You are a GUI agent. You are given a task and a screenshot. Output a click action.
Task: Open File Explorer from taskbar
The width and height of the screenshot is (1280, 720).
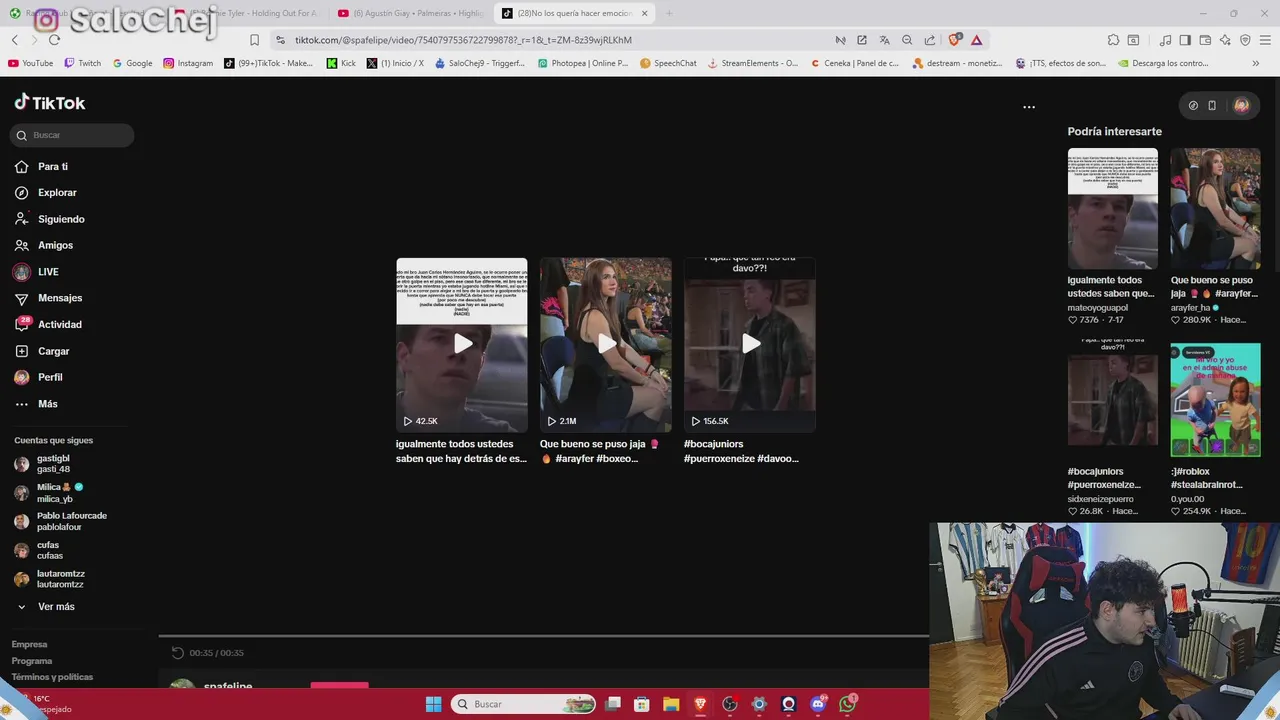(671, 704)
